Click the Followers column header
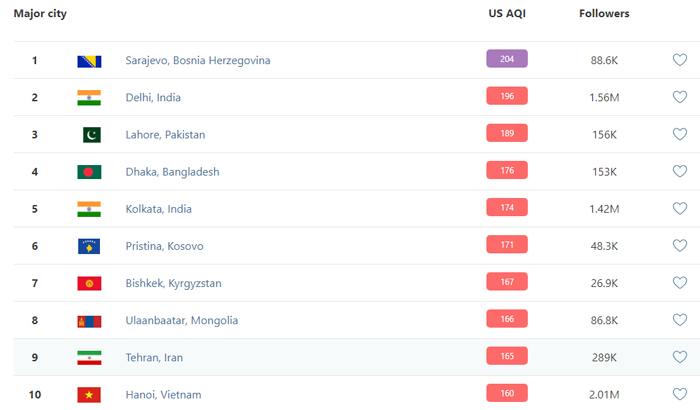700x410 pixels. click(x=604, y=14)
